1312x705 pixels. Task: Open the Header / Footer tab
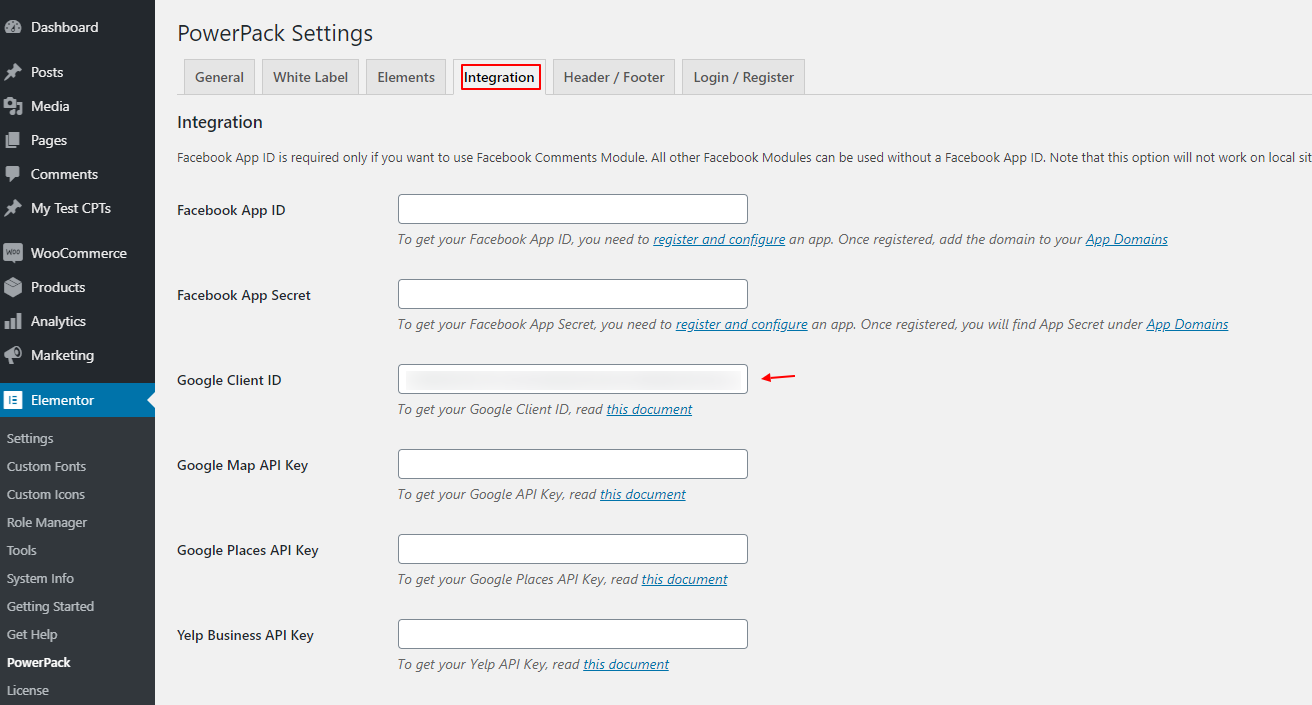pyautogui.click(x=613, y=76)
